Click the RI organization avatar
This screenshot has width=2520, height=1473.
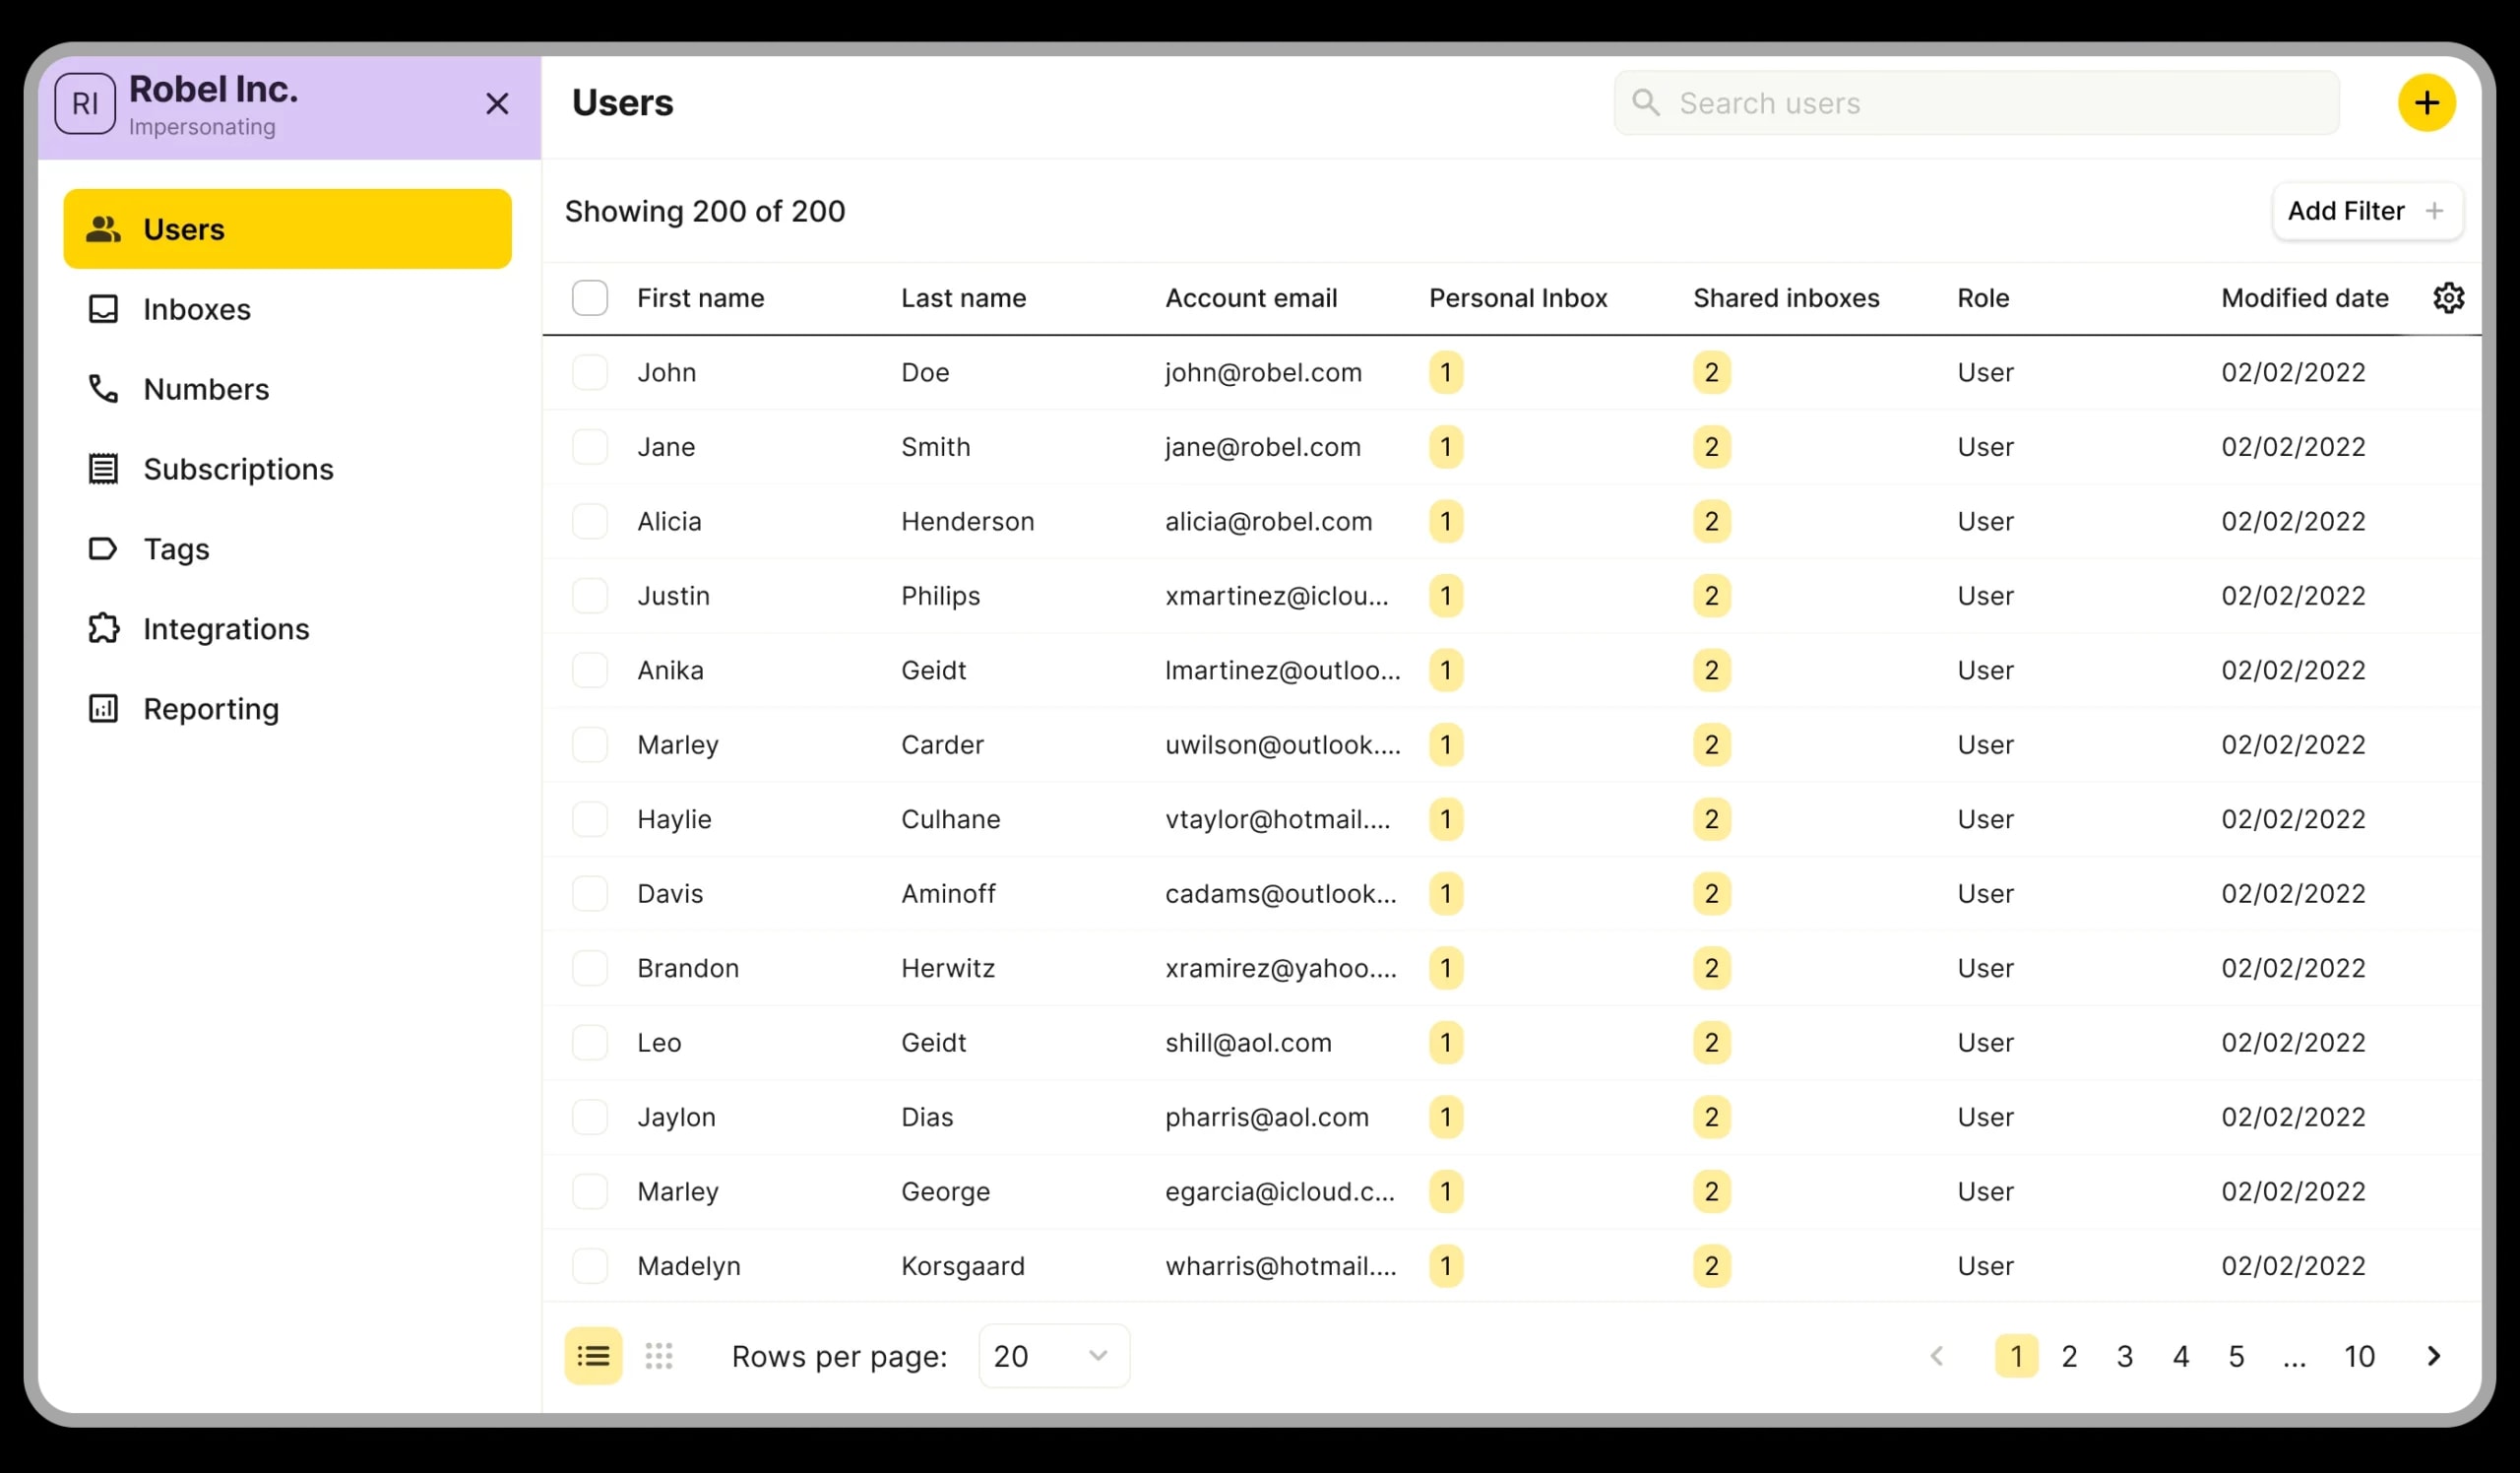pyautogui.click(x=85, y=104)
